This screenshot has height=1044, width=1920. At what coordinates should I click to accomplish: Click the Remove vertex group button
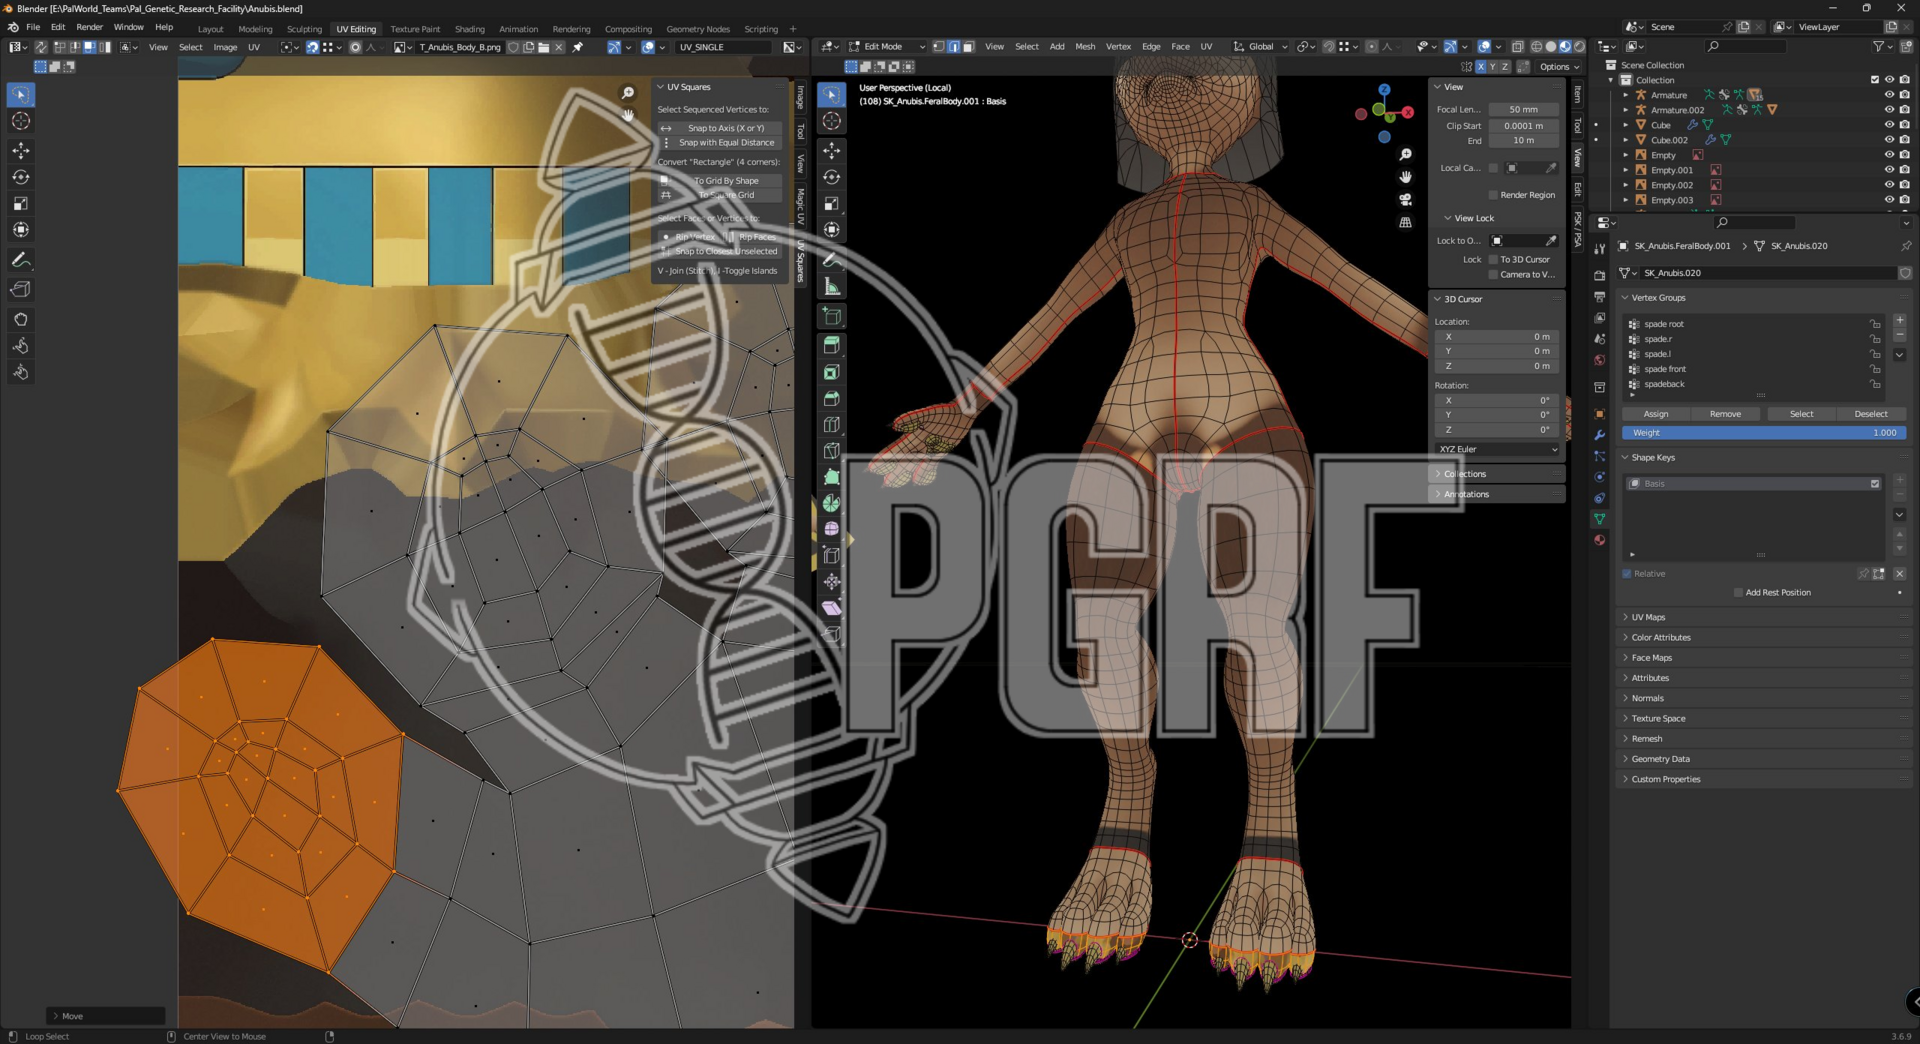(x=1725, y=414)
